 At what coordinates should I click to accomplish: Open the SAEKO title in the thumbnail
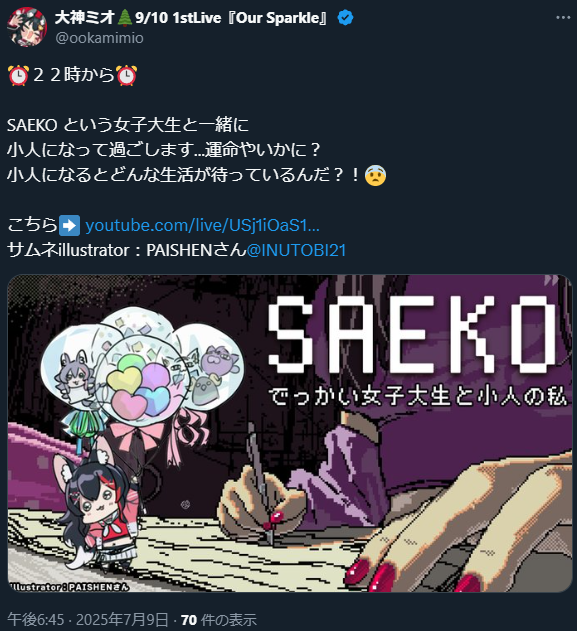click(414, 334)
